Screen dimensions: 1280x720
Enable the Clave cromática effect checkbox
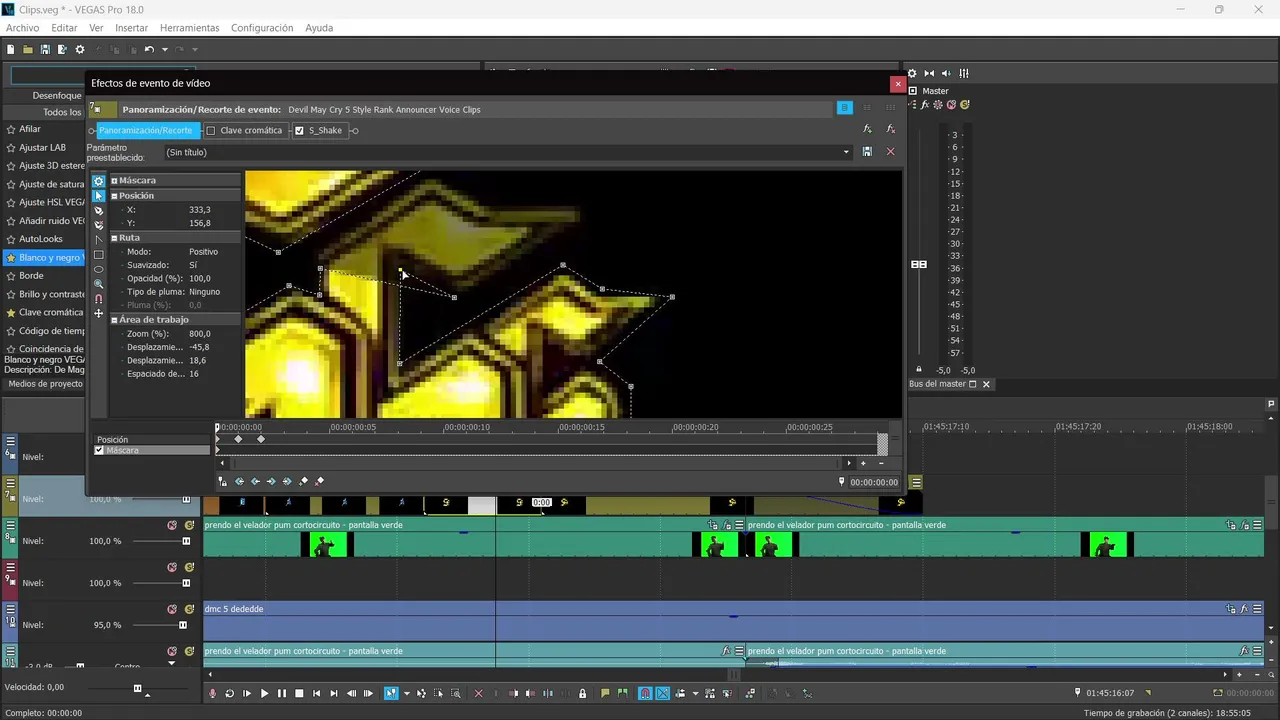click(211, 130)
